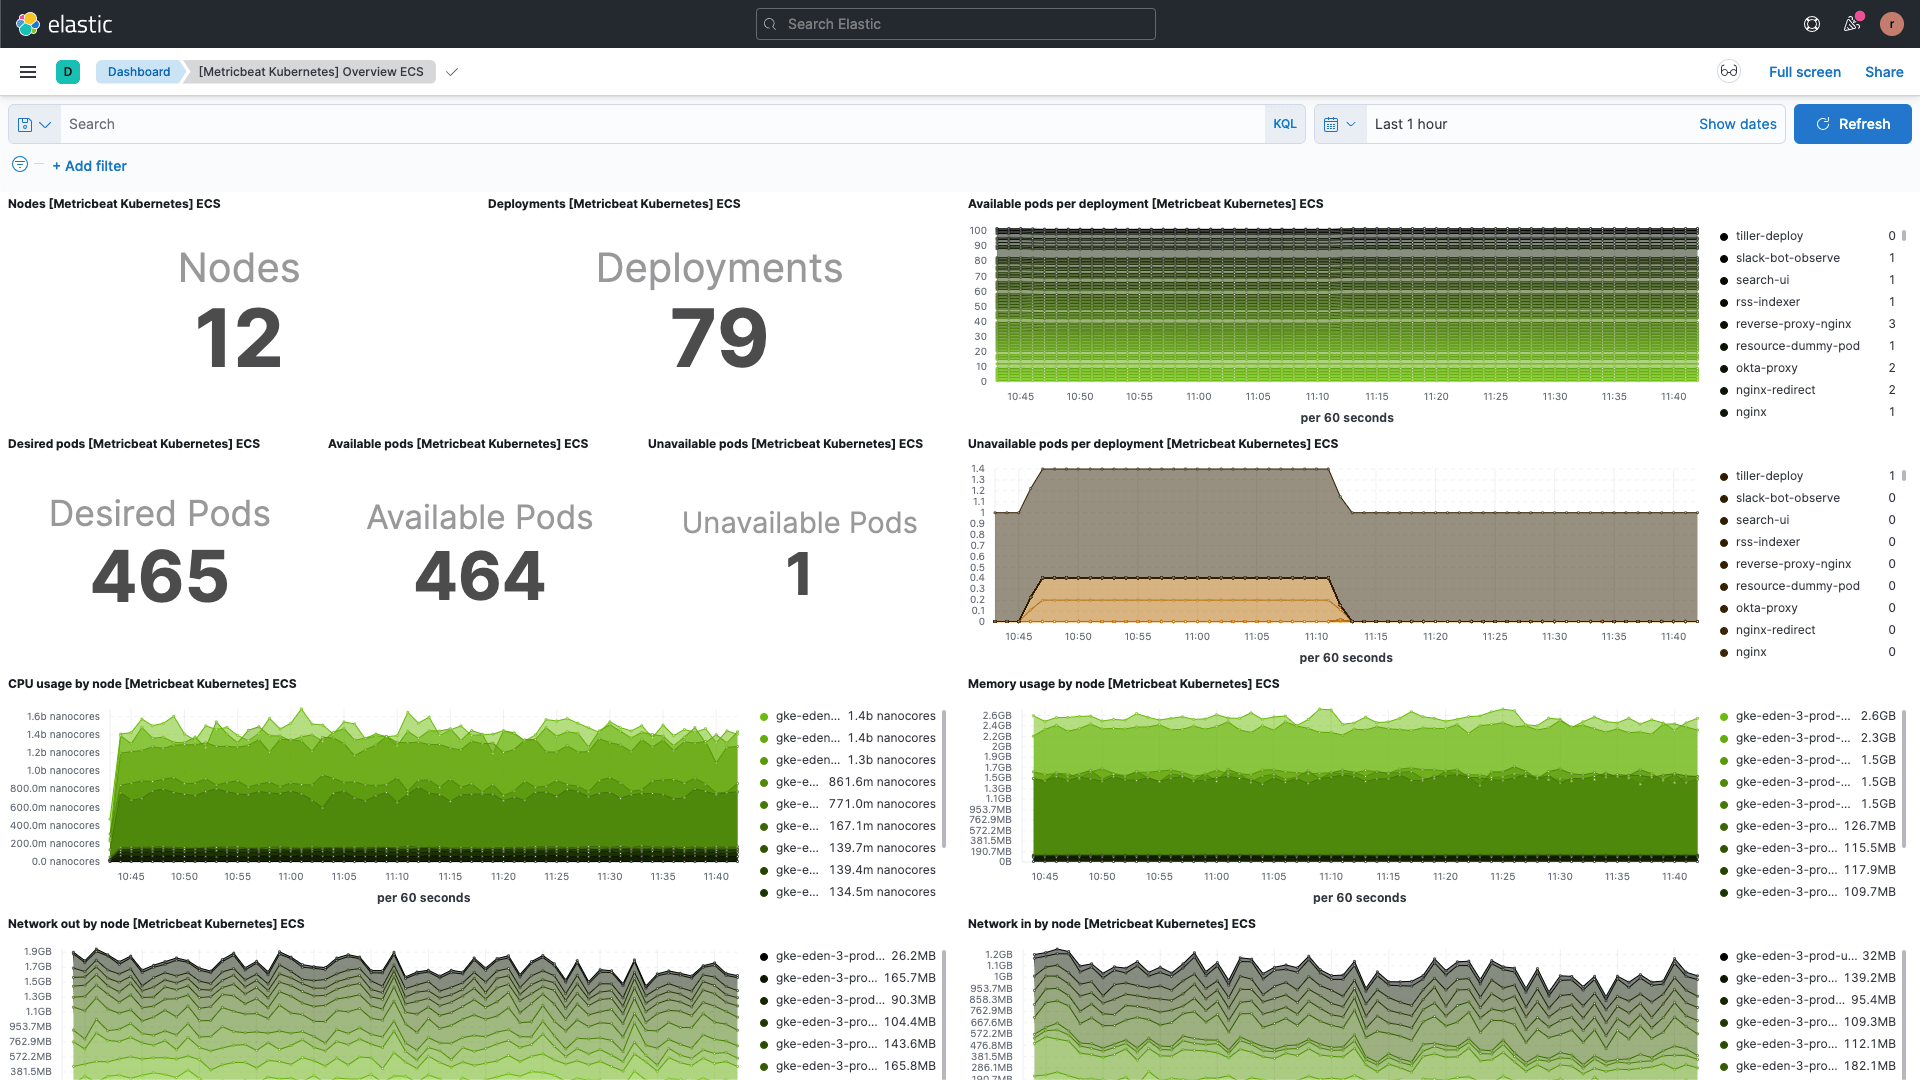Toggle tiller-deploy in Available pods legend
This screenshot has width=1920, height=1080.
pyautogui.click(x=1769, y=236)
